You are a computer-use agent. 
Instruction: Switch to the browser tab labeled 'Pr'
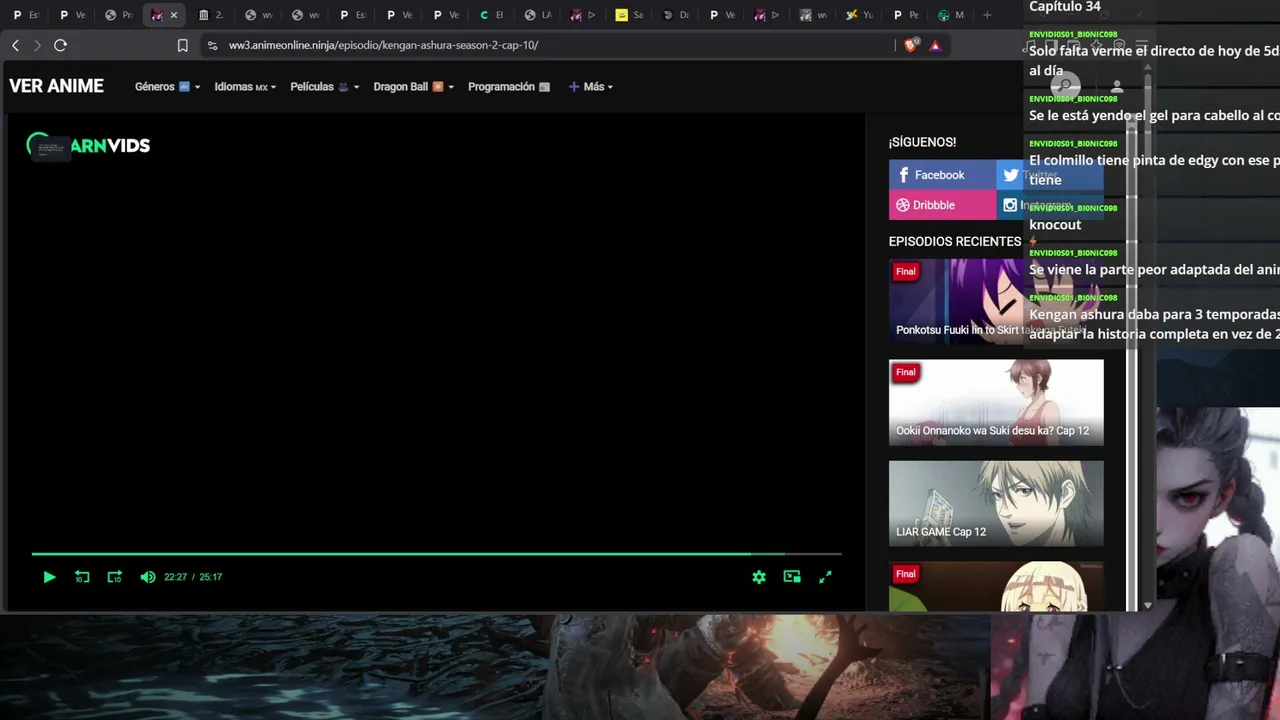coord(119,15)
